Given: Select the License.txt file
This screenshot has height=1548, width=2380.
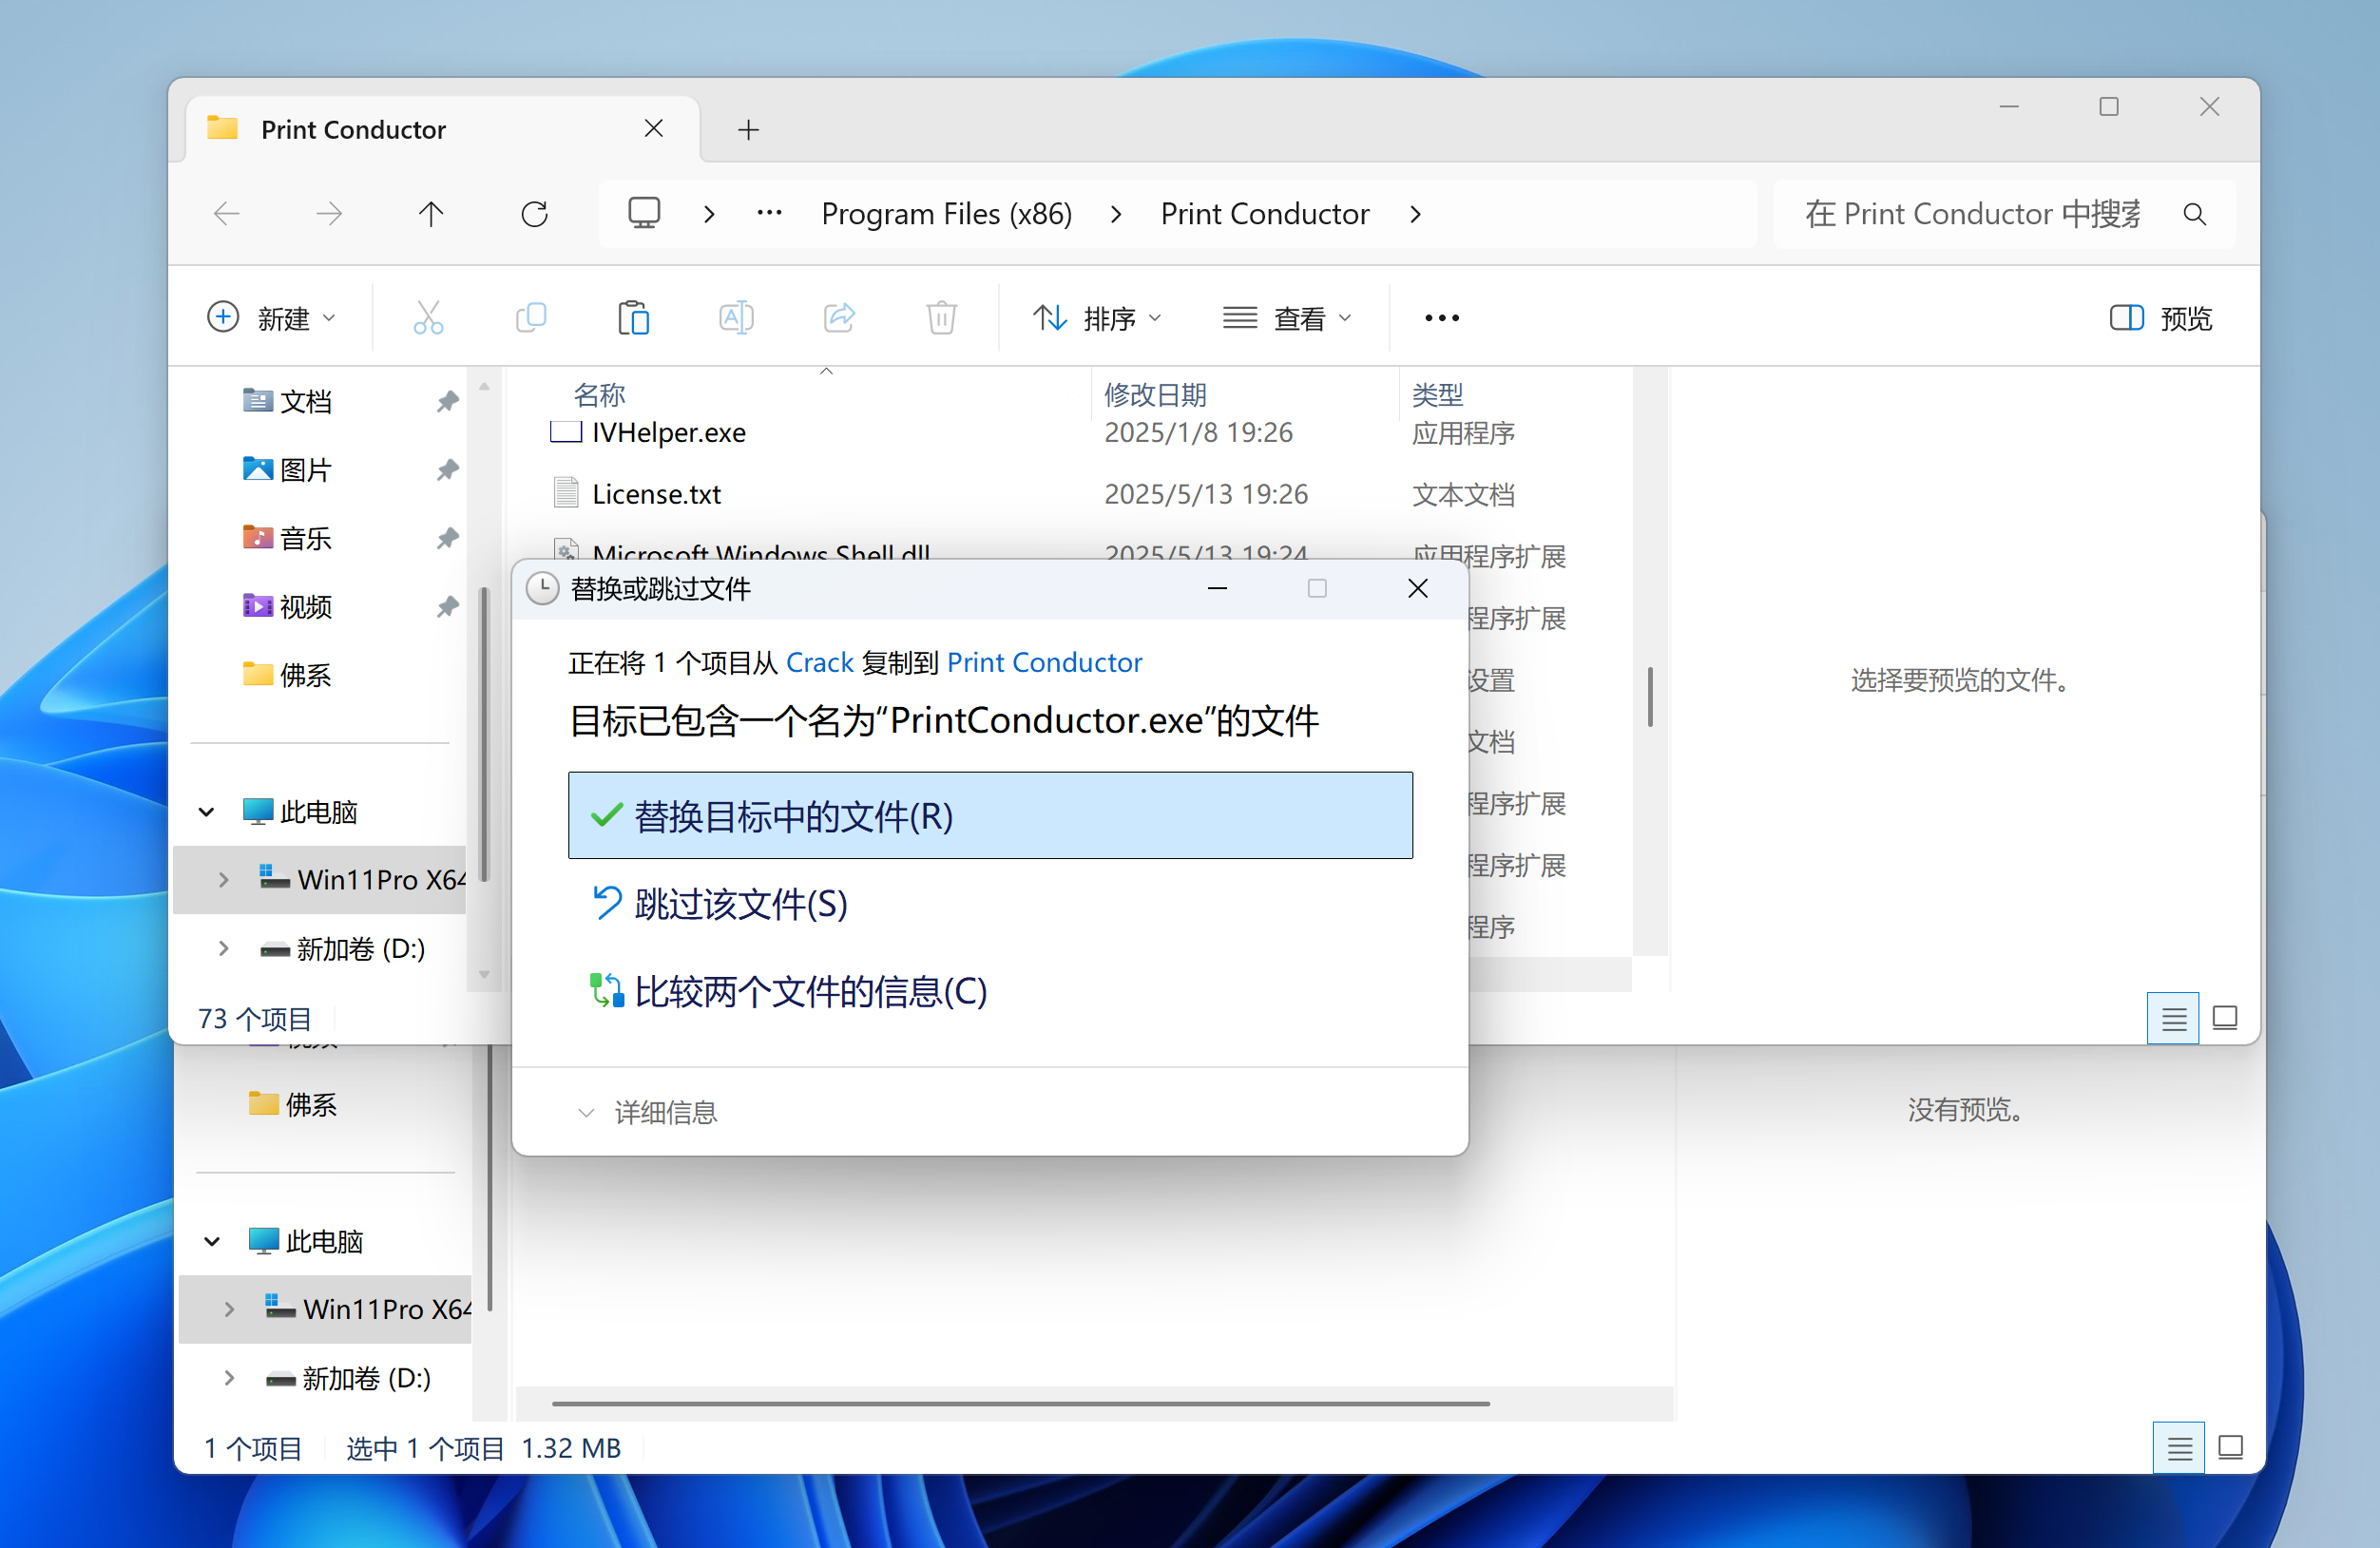Looking at the screenshot, I should [656, 494].
